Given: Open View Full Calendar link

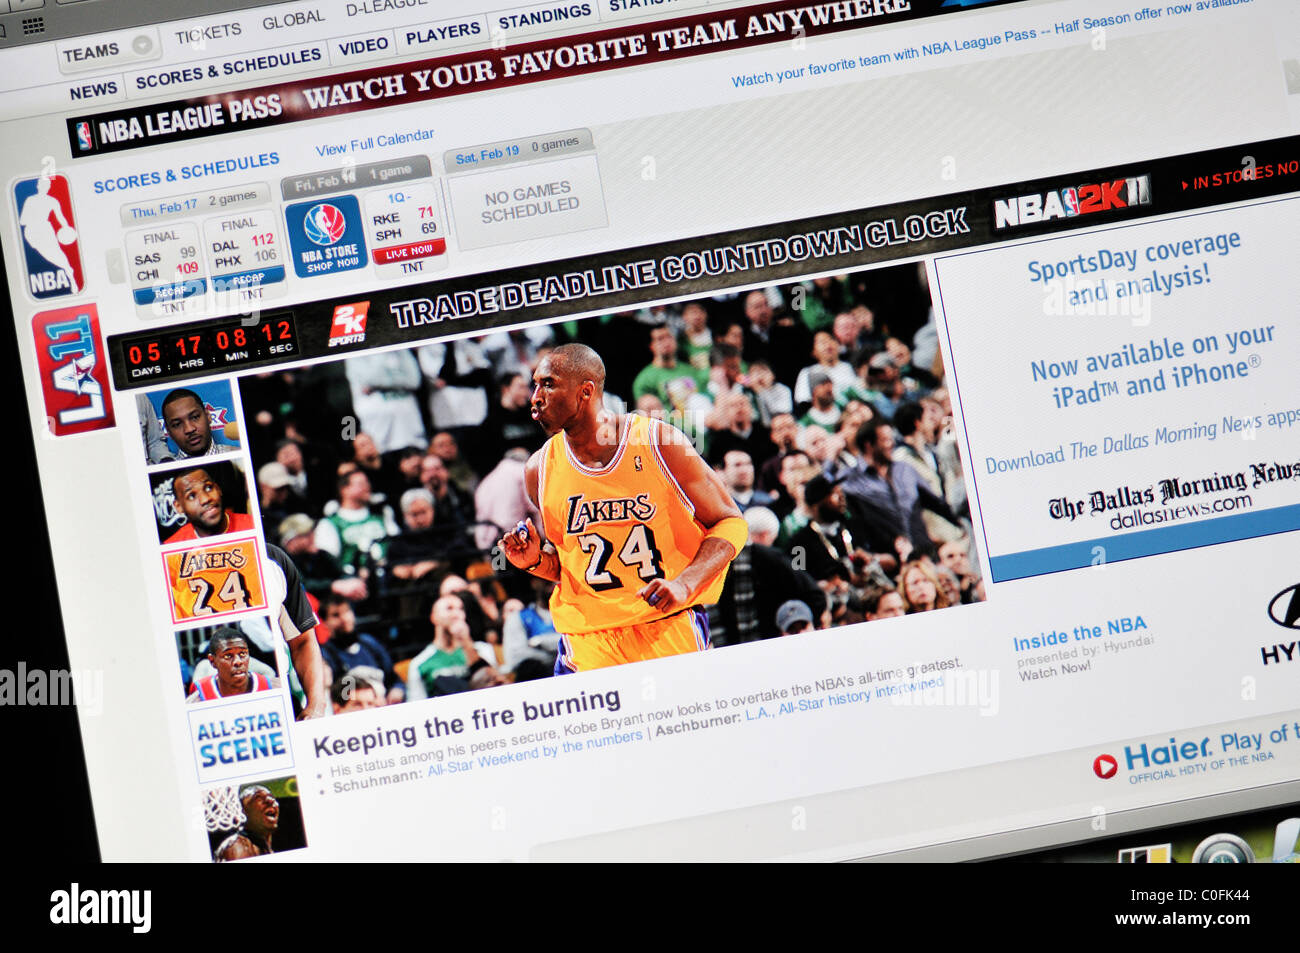Looking at the screenshot, I should coord(375,142).
